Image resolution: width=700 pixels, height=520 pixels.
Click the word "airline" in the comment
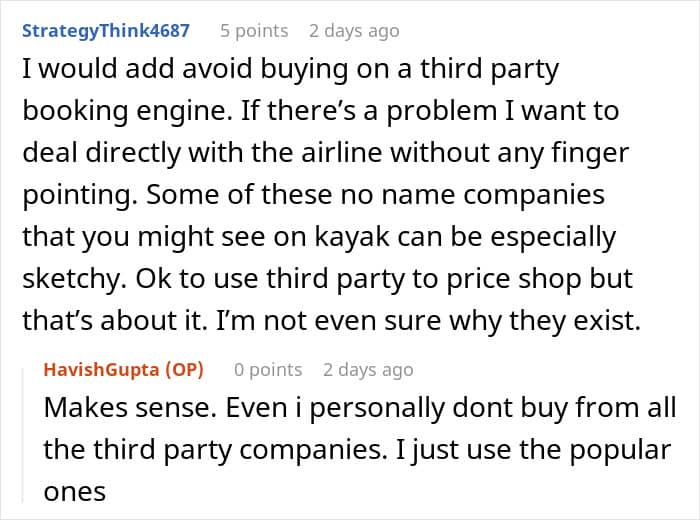pos(342,153)
